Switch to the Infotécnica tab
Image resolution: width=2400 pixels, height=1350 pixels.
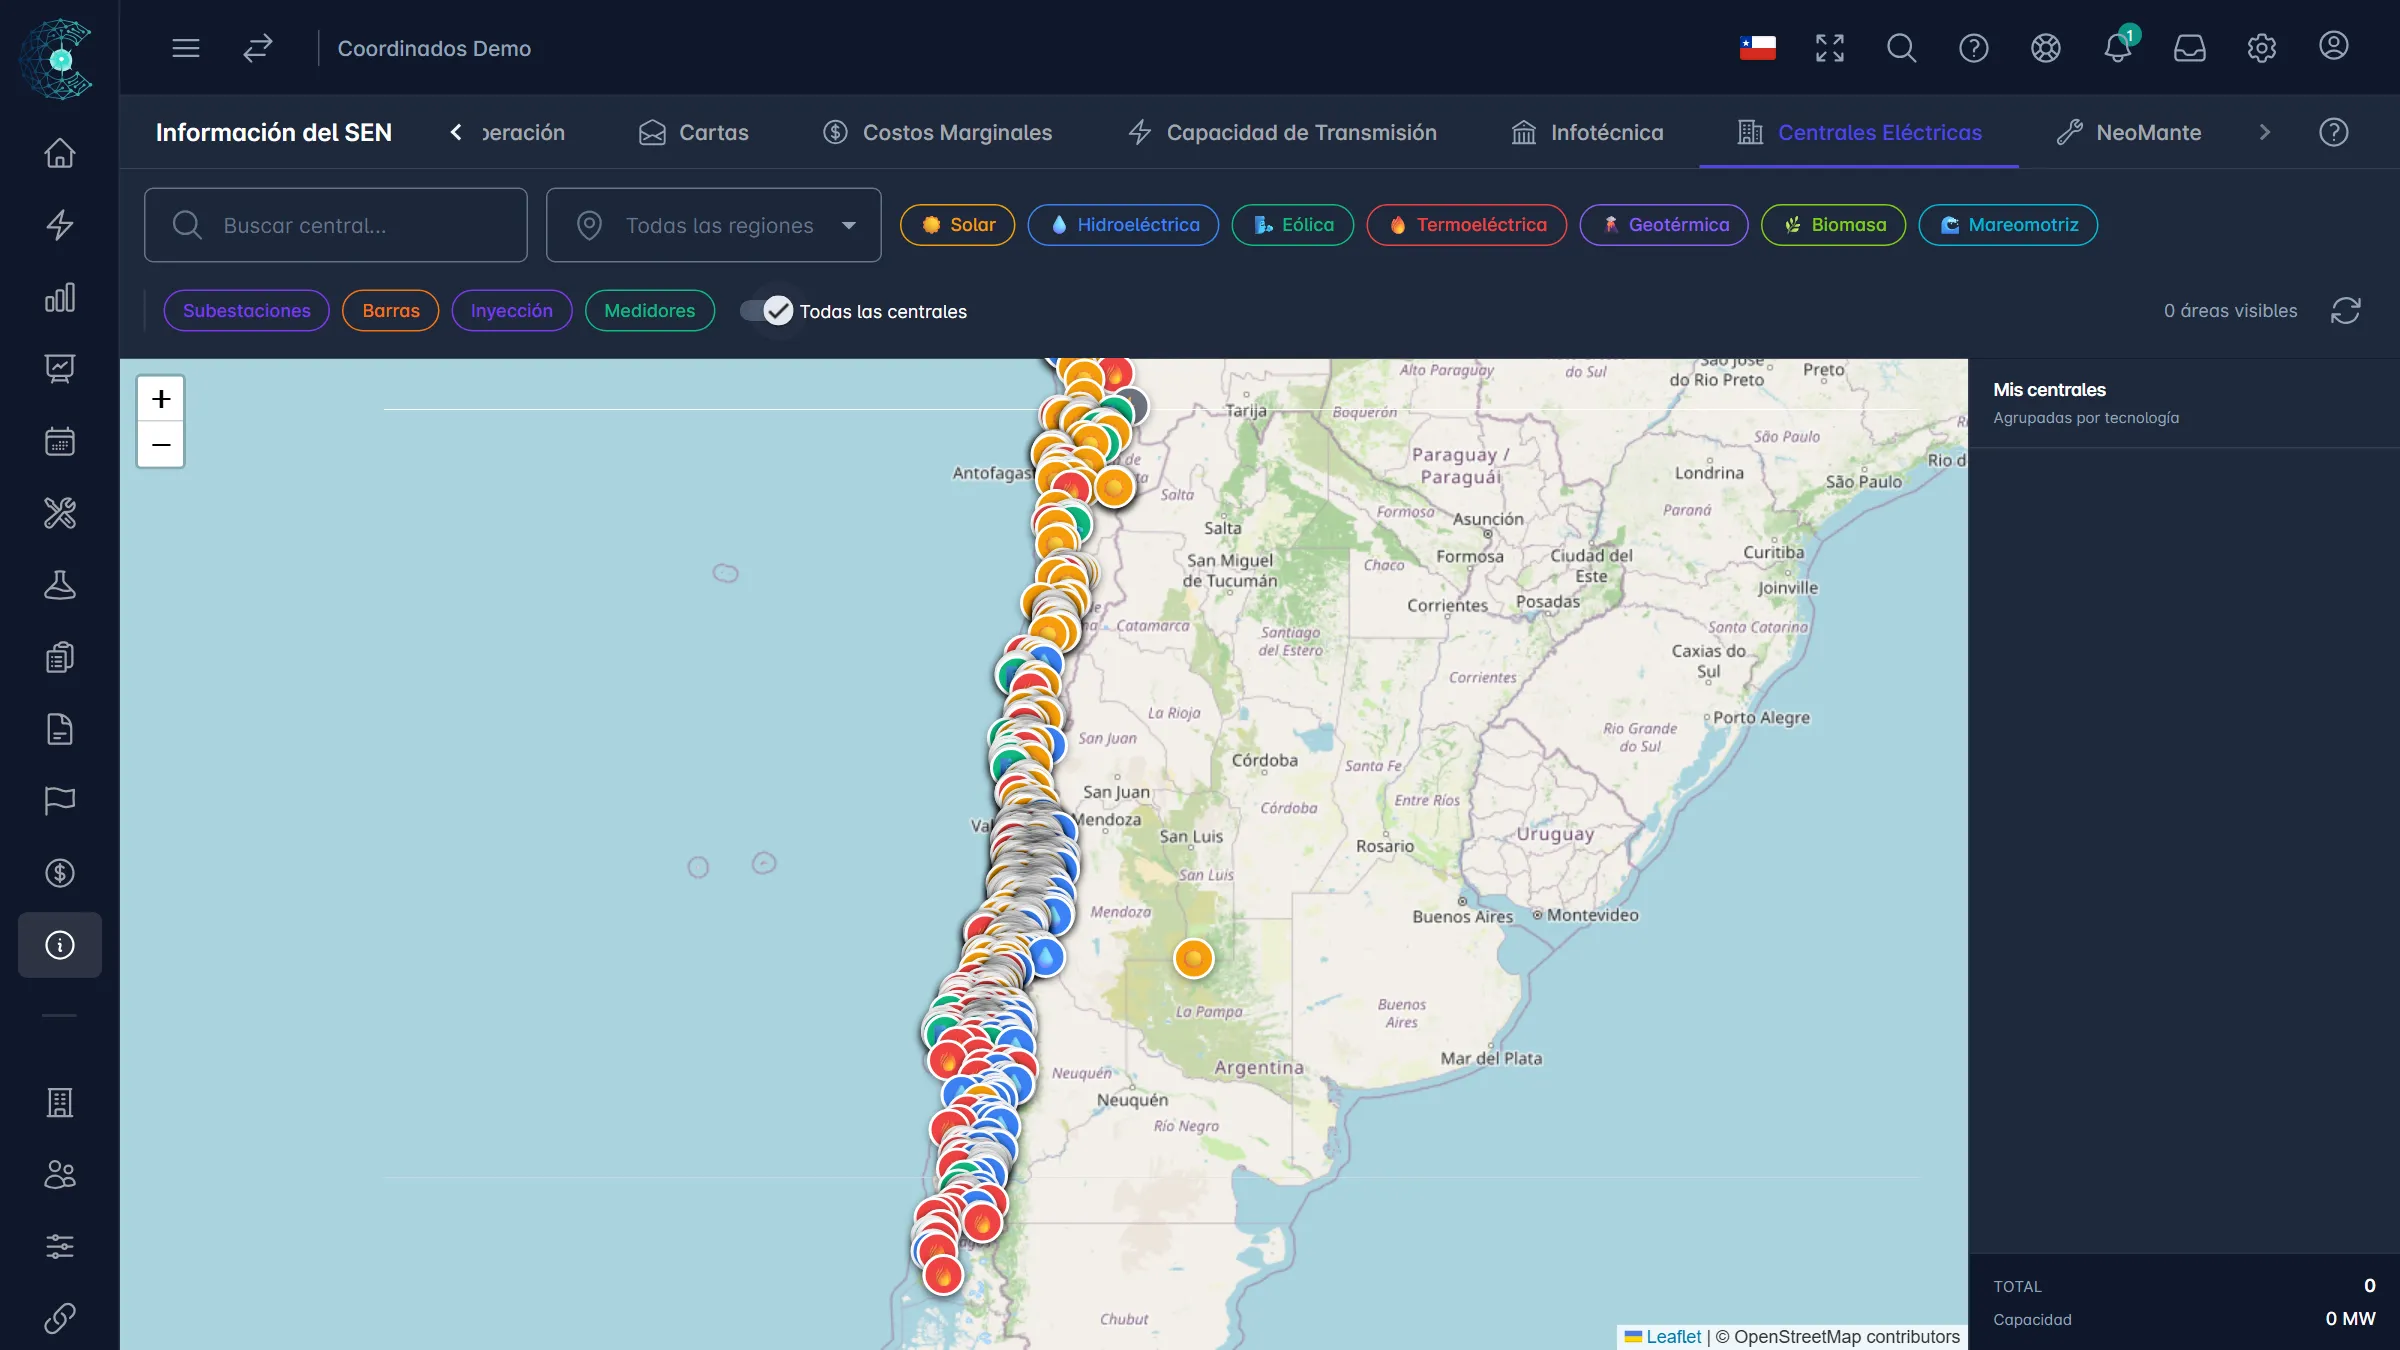pyautogui.click(x=1587, y=132)
